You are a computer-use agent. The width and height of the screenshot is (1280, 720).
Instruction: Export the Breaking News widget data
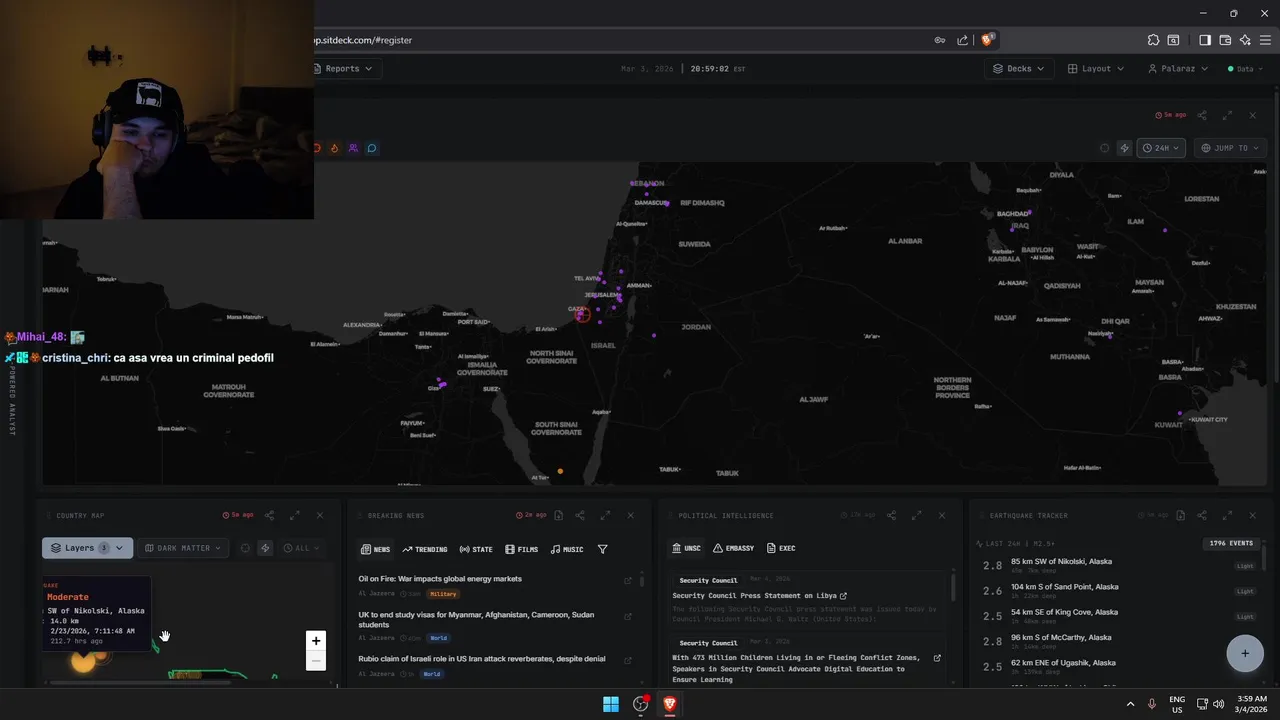tap(559, 515)
